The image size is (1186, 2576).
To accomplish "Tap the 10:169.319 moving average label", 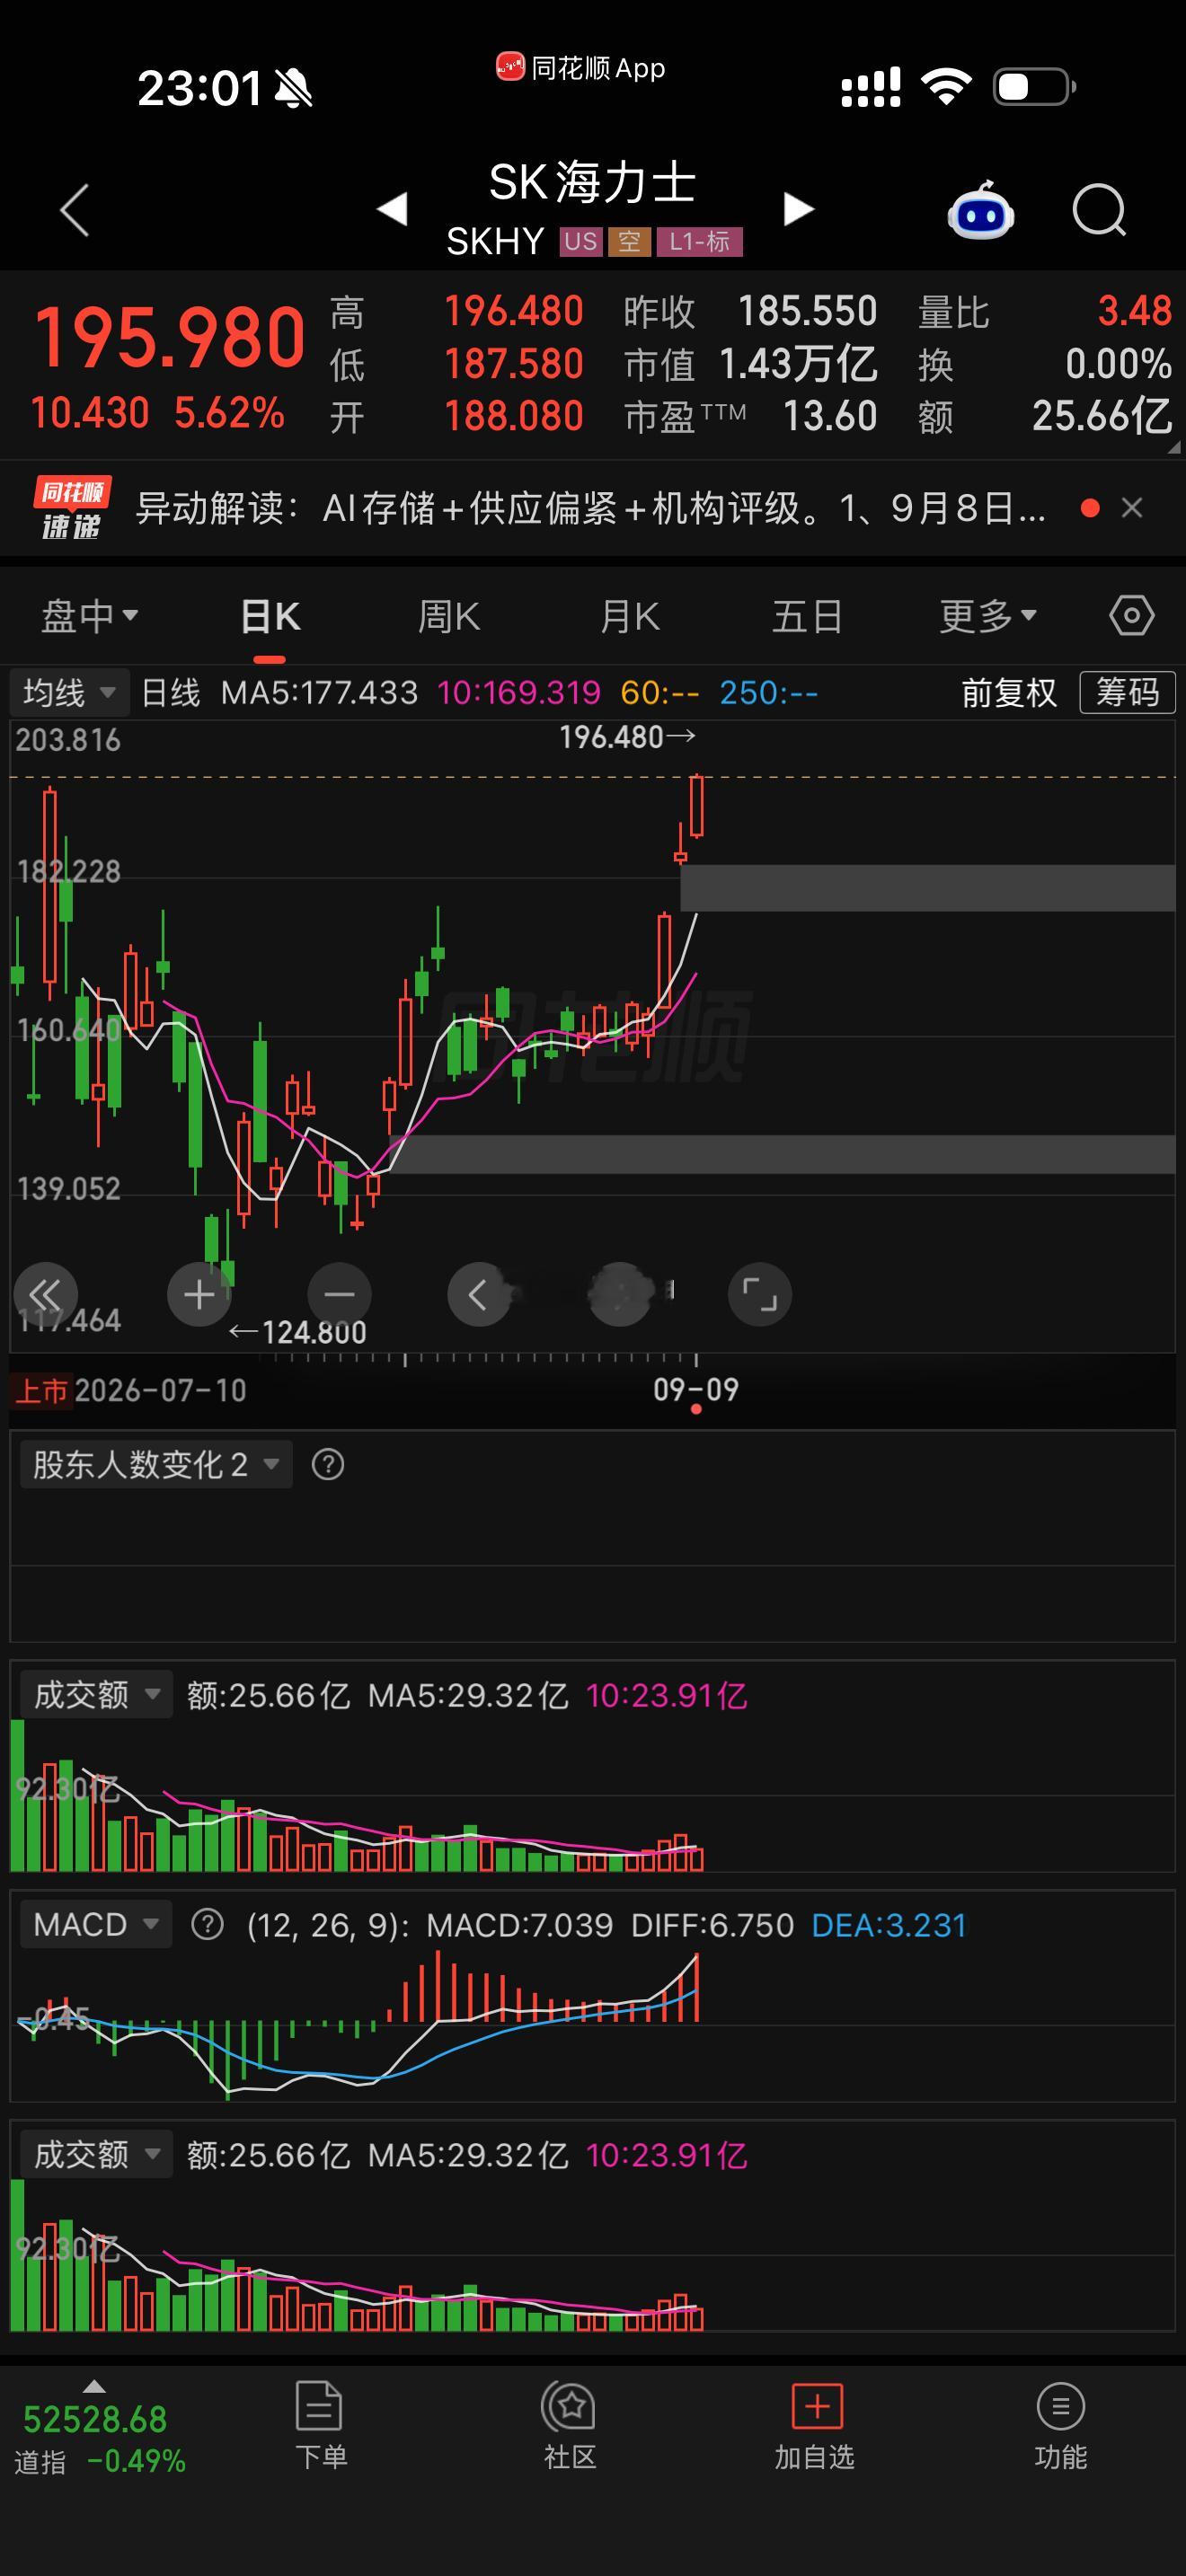I will point(519,692).
